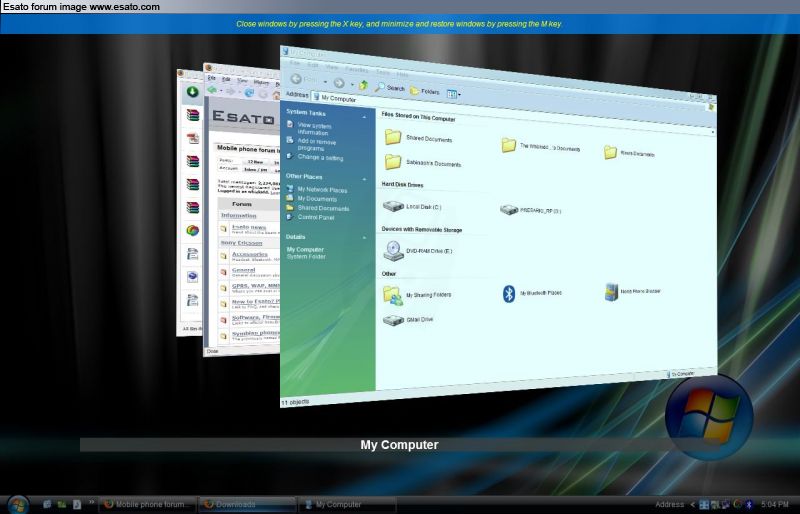The width and height of the screenshot is (800, 514).
Task: Expand hidden tray icons arrow
Action: (692, 504)
